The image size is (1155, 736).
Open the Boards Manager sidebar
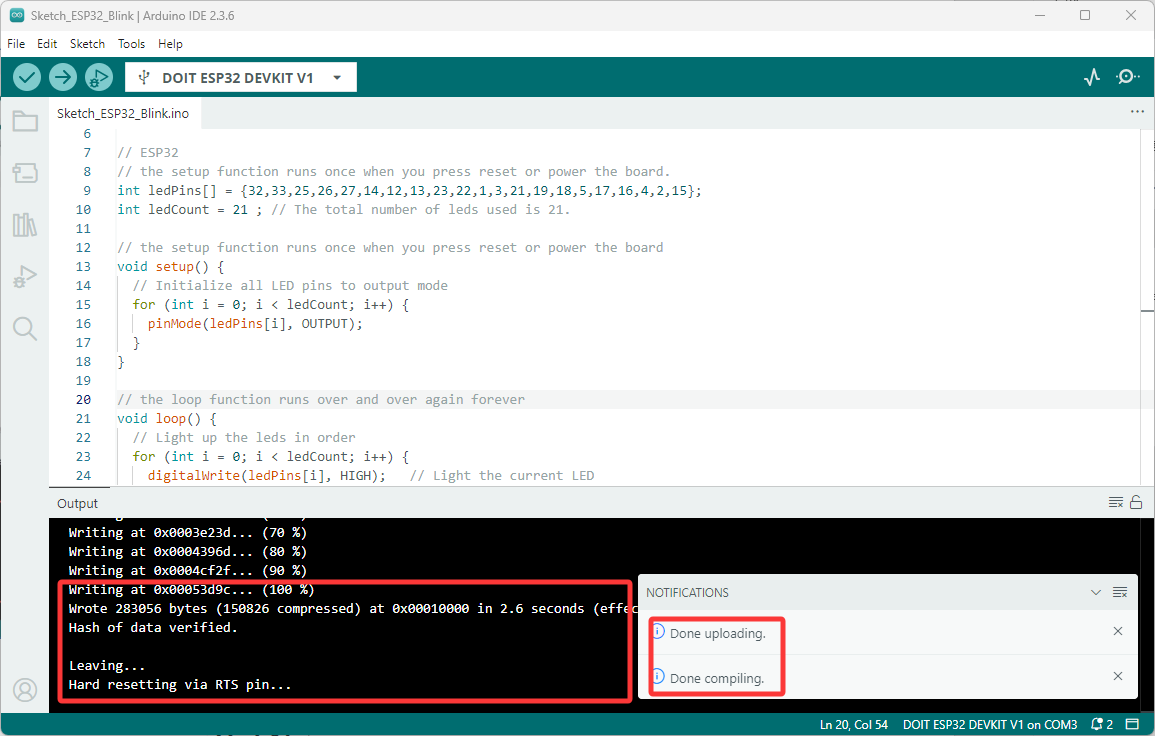25,173
